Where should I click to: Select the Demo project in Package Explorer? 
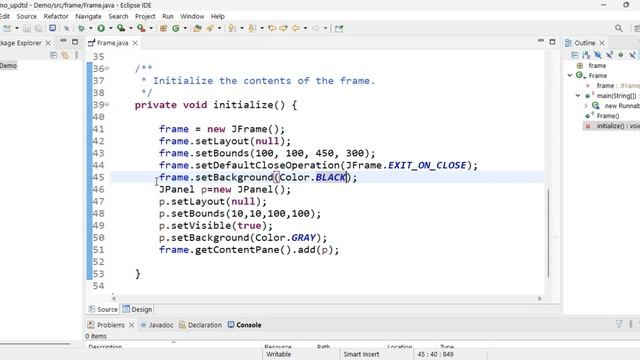pyautogui.click(x=8, y=66)
